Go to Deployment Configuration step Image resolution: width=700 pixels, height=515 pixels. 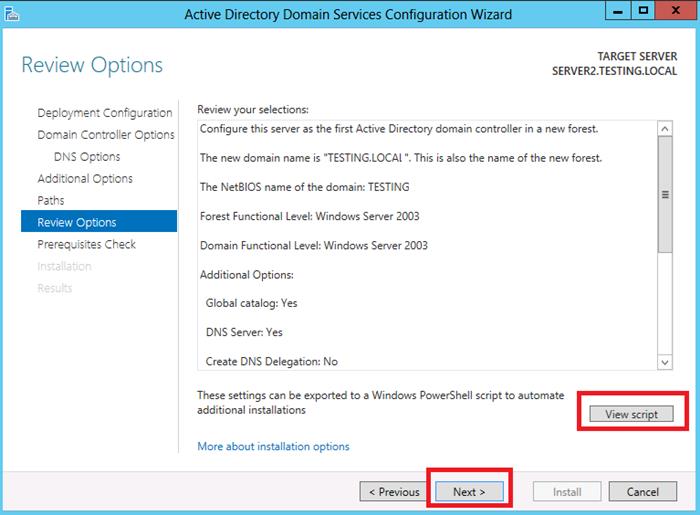pyautogui.click(x=105, y=113)
